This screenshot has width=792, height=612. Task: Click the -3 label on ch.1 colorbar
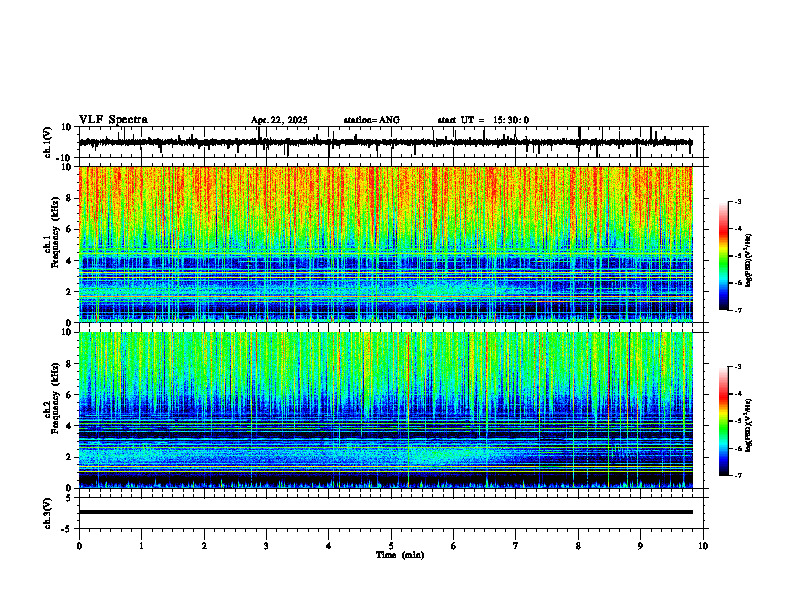738,201
